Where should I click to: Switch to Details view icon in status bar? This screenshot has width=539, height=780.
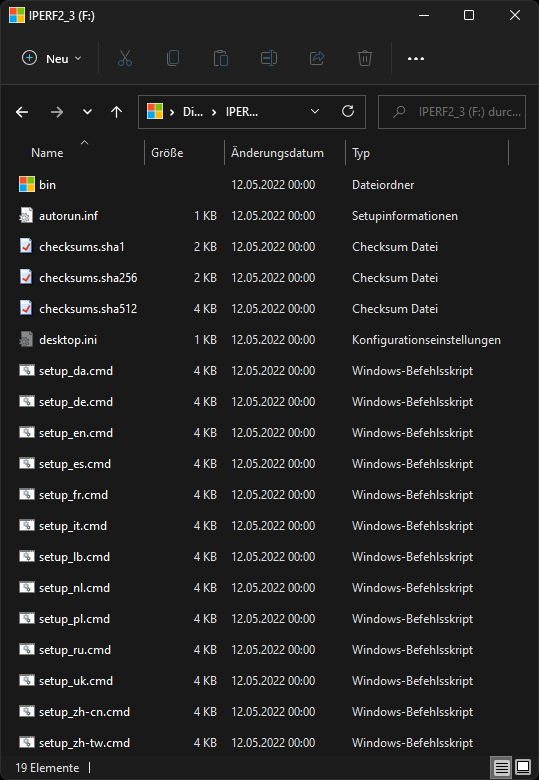pos(501,768)
